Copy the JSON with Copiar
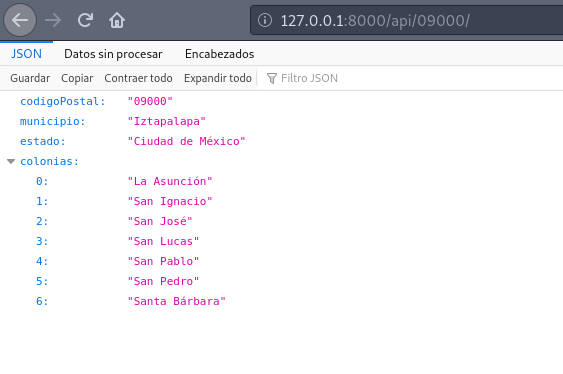Screen dimensions: 563x374 pos(77,78)
